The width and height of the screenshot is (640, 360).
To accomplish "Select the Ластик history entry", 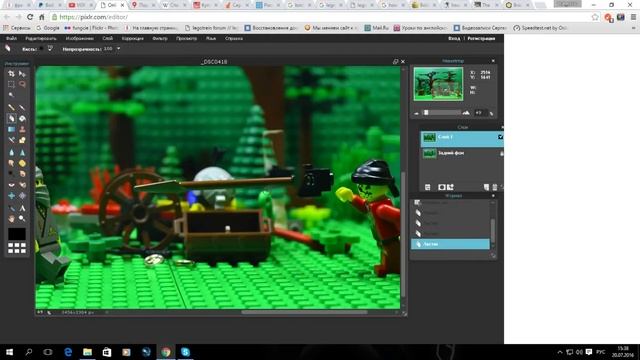I will point(450,244).
